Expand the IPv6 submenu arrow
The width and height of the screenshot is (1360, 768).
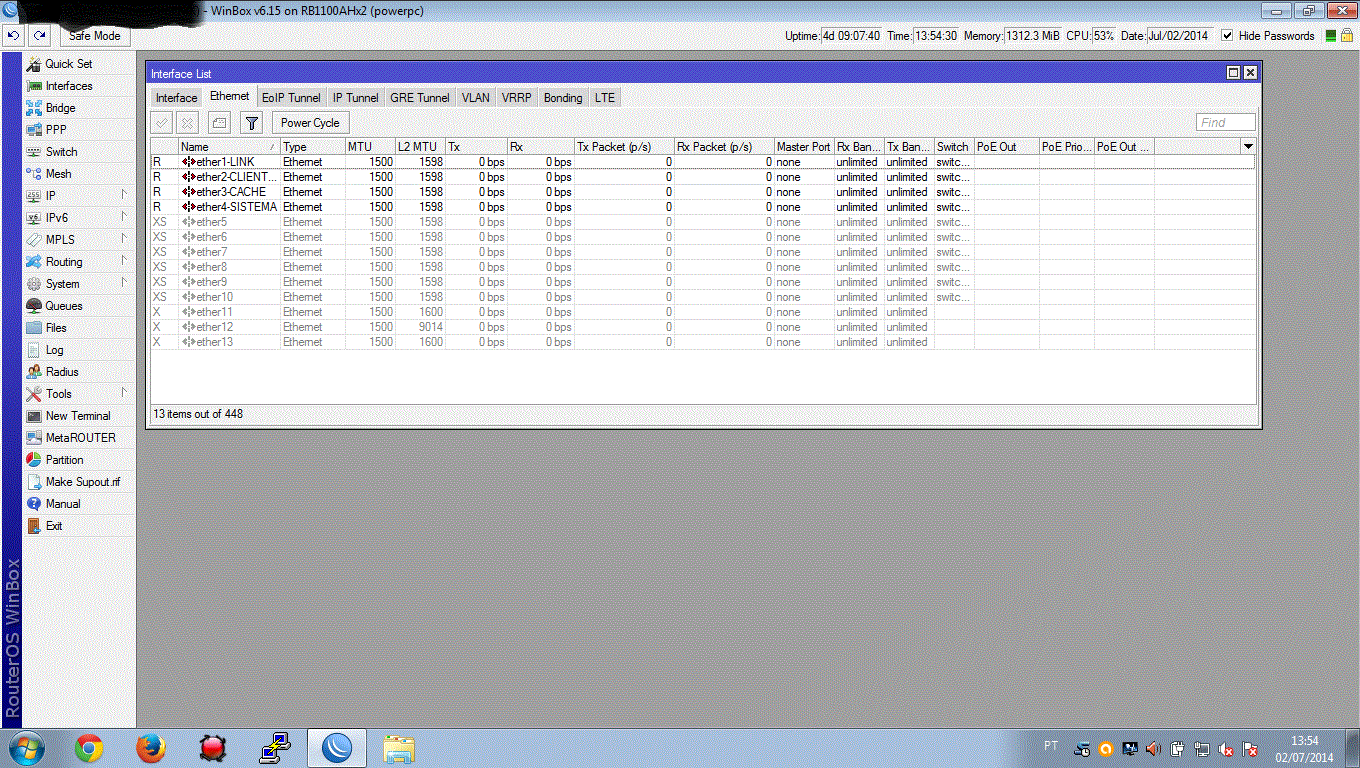point(124,217)
